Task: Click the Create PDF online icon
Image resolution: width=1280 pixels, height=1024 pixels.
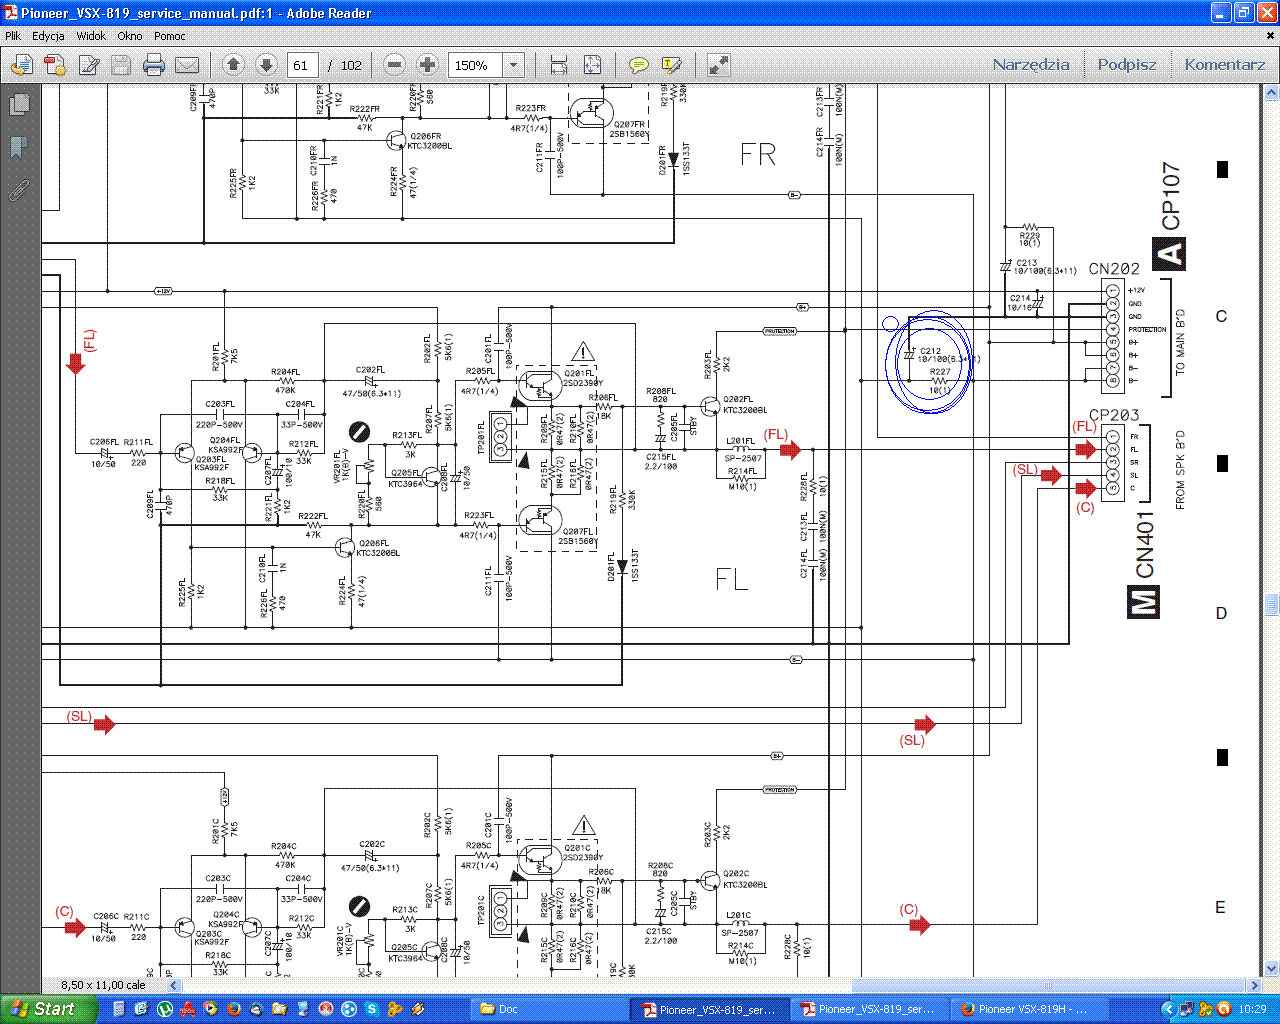Action: (55, 65)
